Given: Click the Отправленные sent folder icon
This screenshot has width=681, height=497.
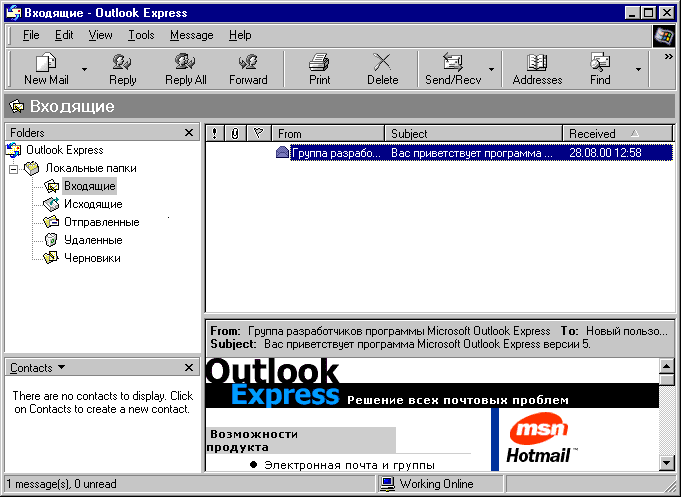Looking at the screenshot, I should coord(51,222).
